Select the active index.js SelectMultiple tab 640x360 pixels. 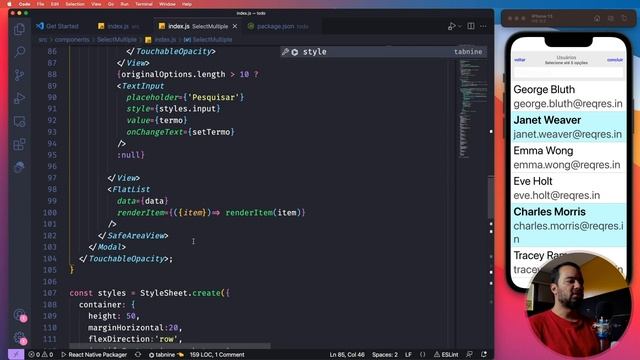[x=198, y=26]
